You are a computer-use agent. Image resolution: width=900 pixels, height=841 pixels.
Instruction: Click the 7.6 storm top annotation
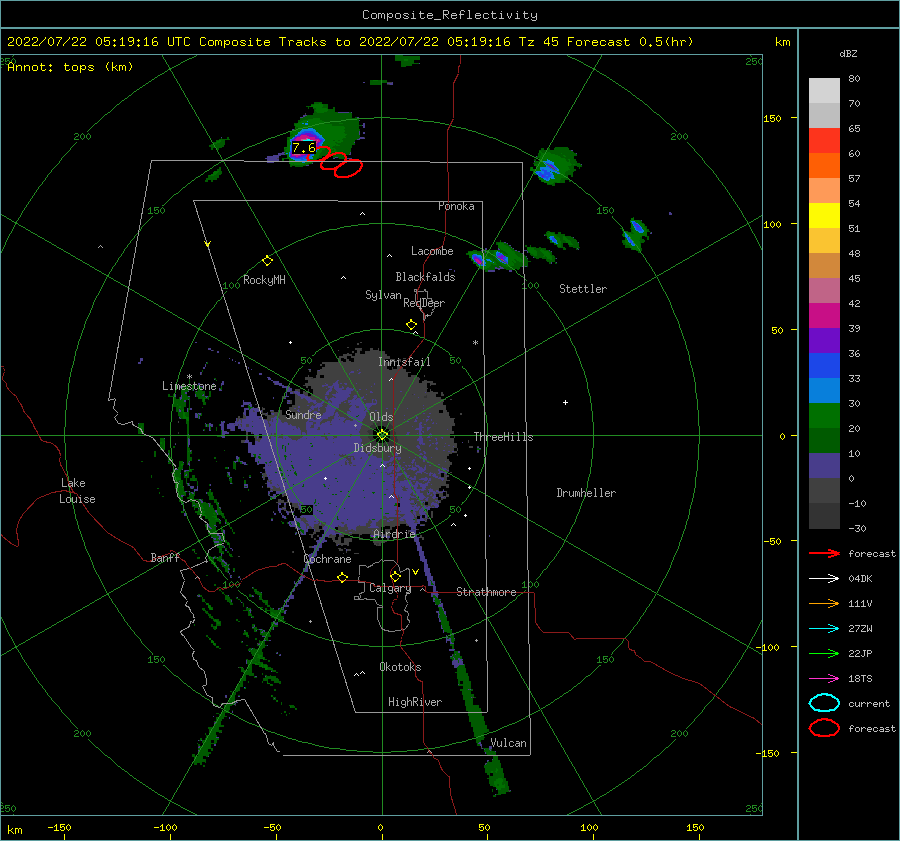point(304,148)
